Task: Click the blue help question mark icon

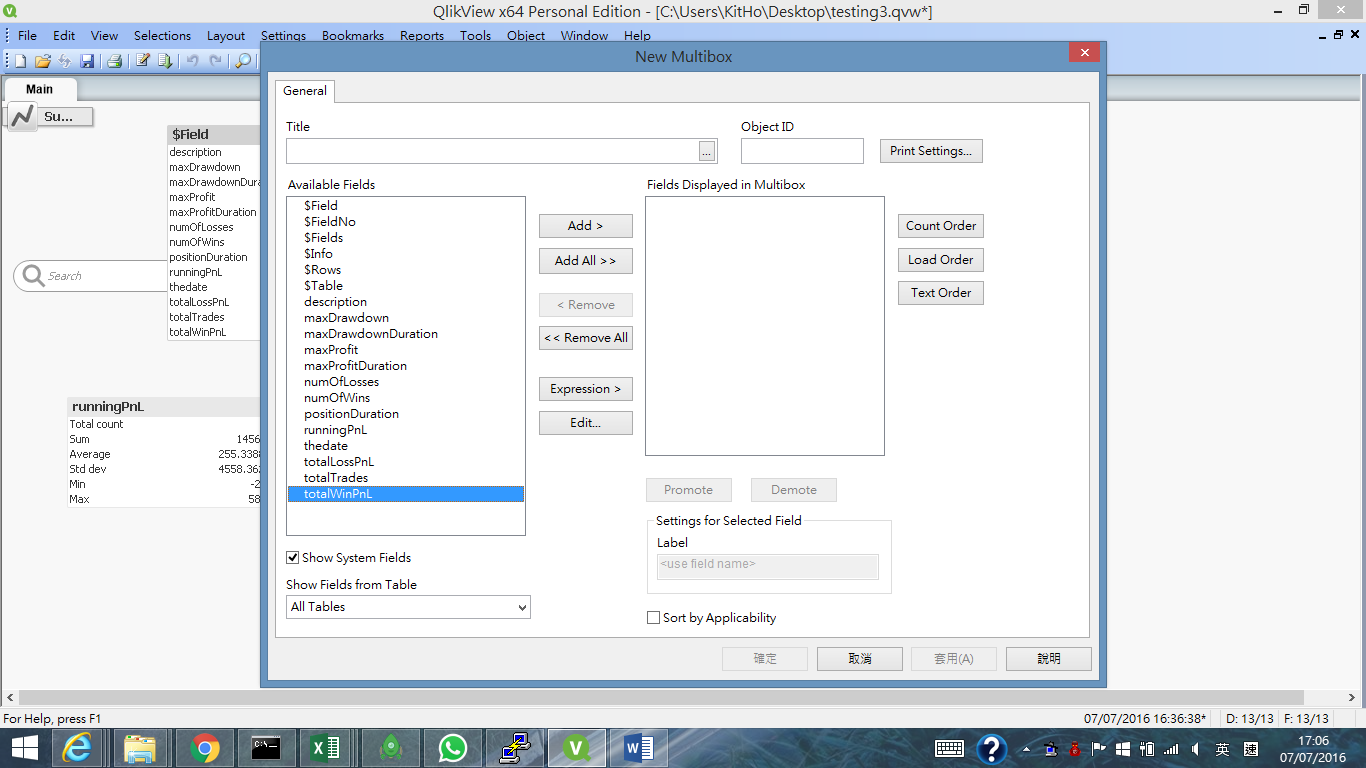Action: pos(991,748)
